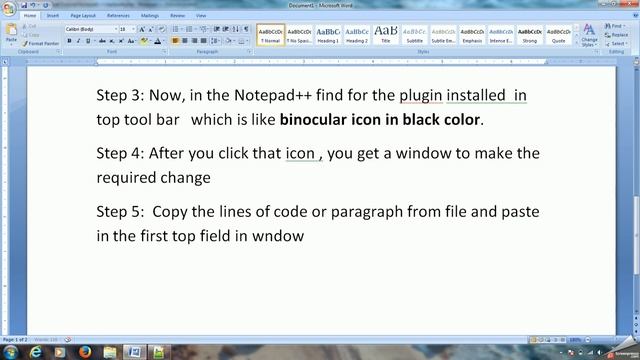Image resolution: width=640 pixels, height=360 pixels.
Task: Open the font size dropdown
Action: coord(133,29)
